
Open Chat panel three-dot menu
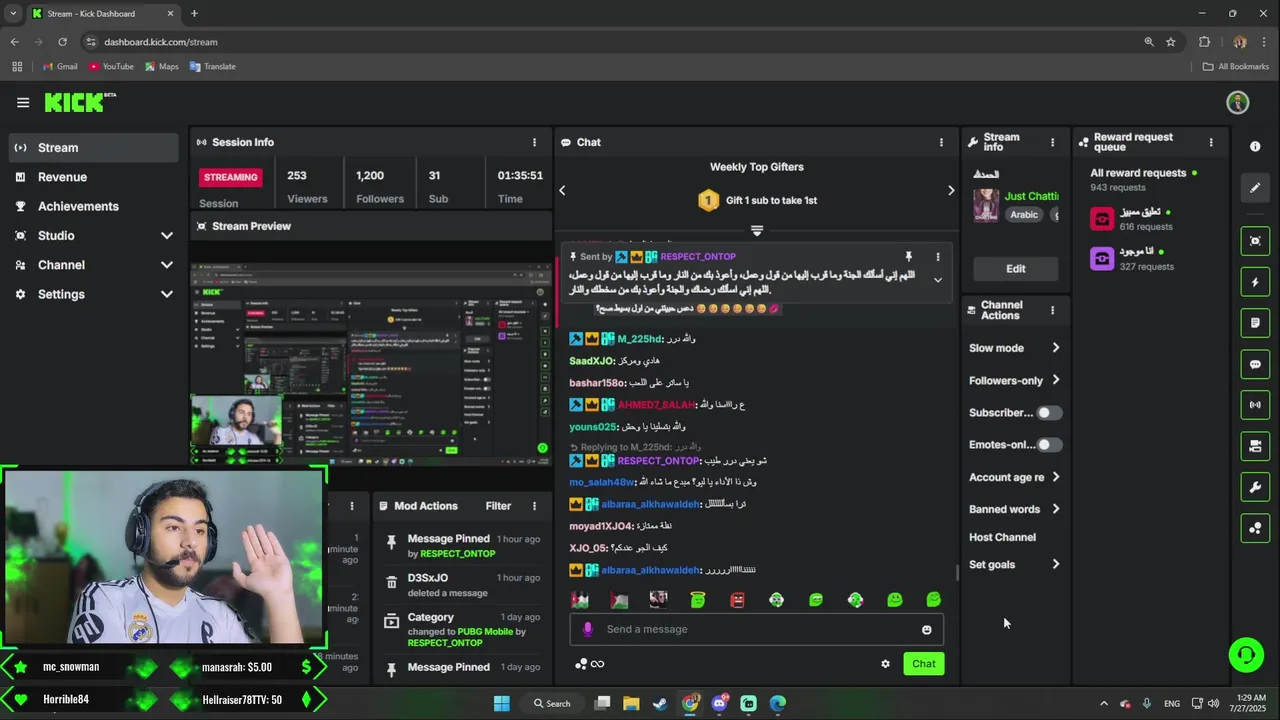(941, 142)
